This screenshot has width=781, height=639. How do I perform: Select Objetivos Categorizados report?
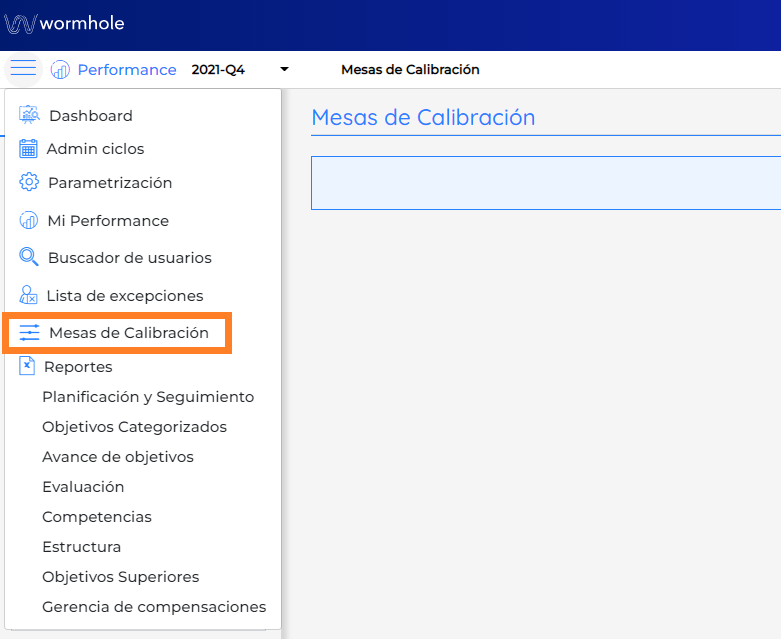tap(134, 427)
